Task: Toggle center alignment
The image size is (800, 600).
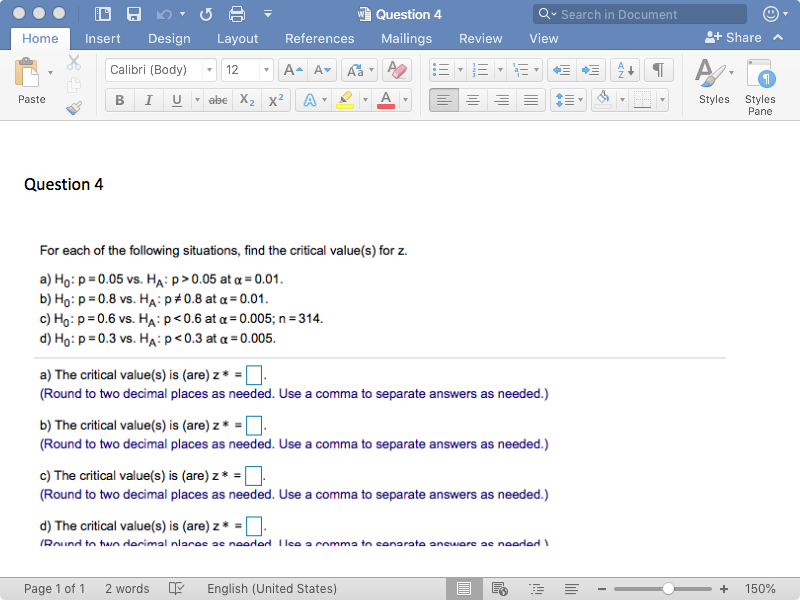Action: 472,99
